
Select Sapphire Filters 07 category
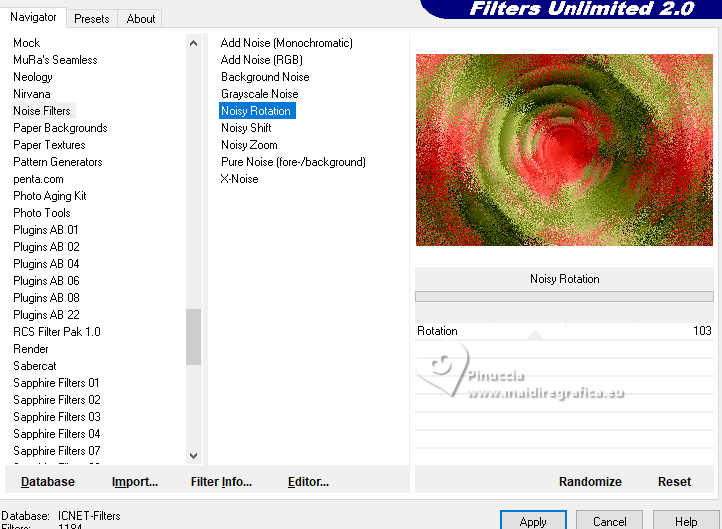(x=57, y=451)
